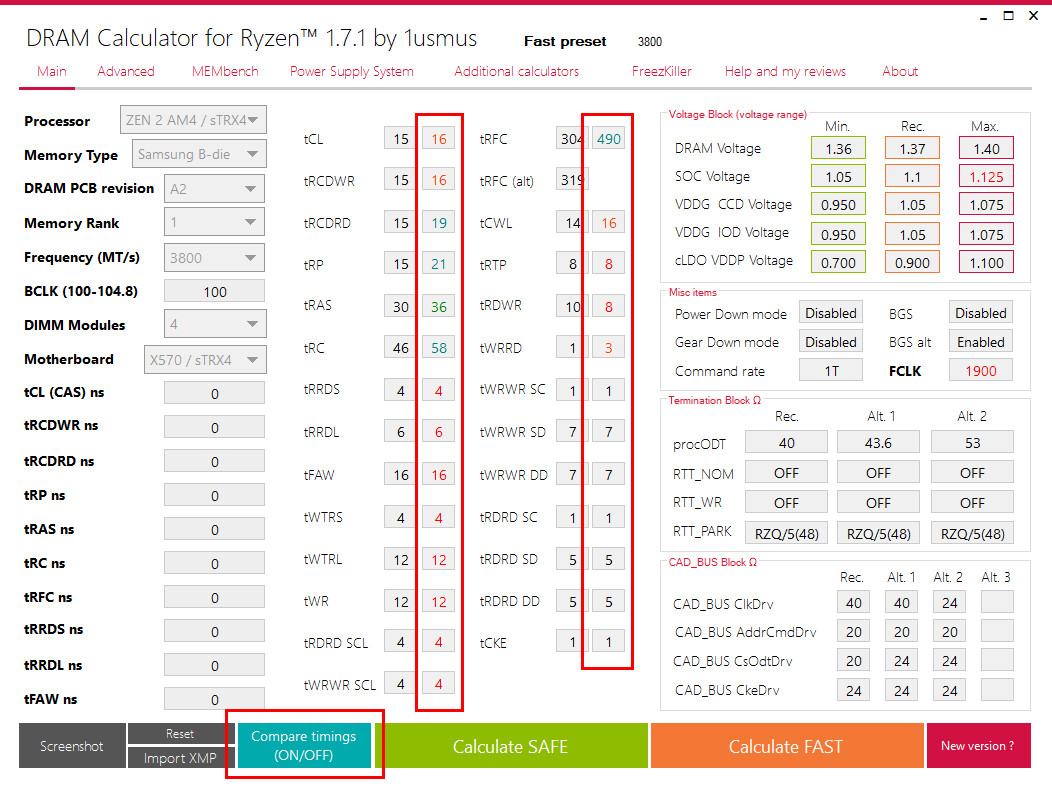The image size is (1052, 790).
Task: Click CAD_BUS ClkDrv Rec value 40
Action: (853, 603)
